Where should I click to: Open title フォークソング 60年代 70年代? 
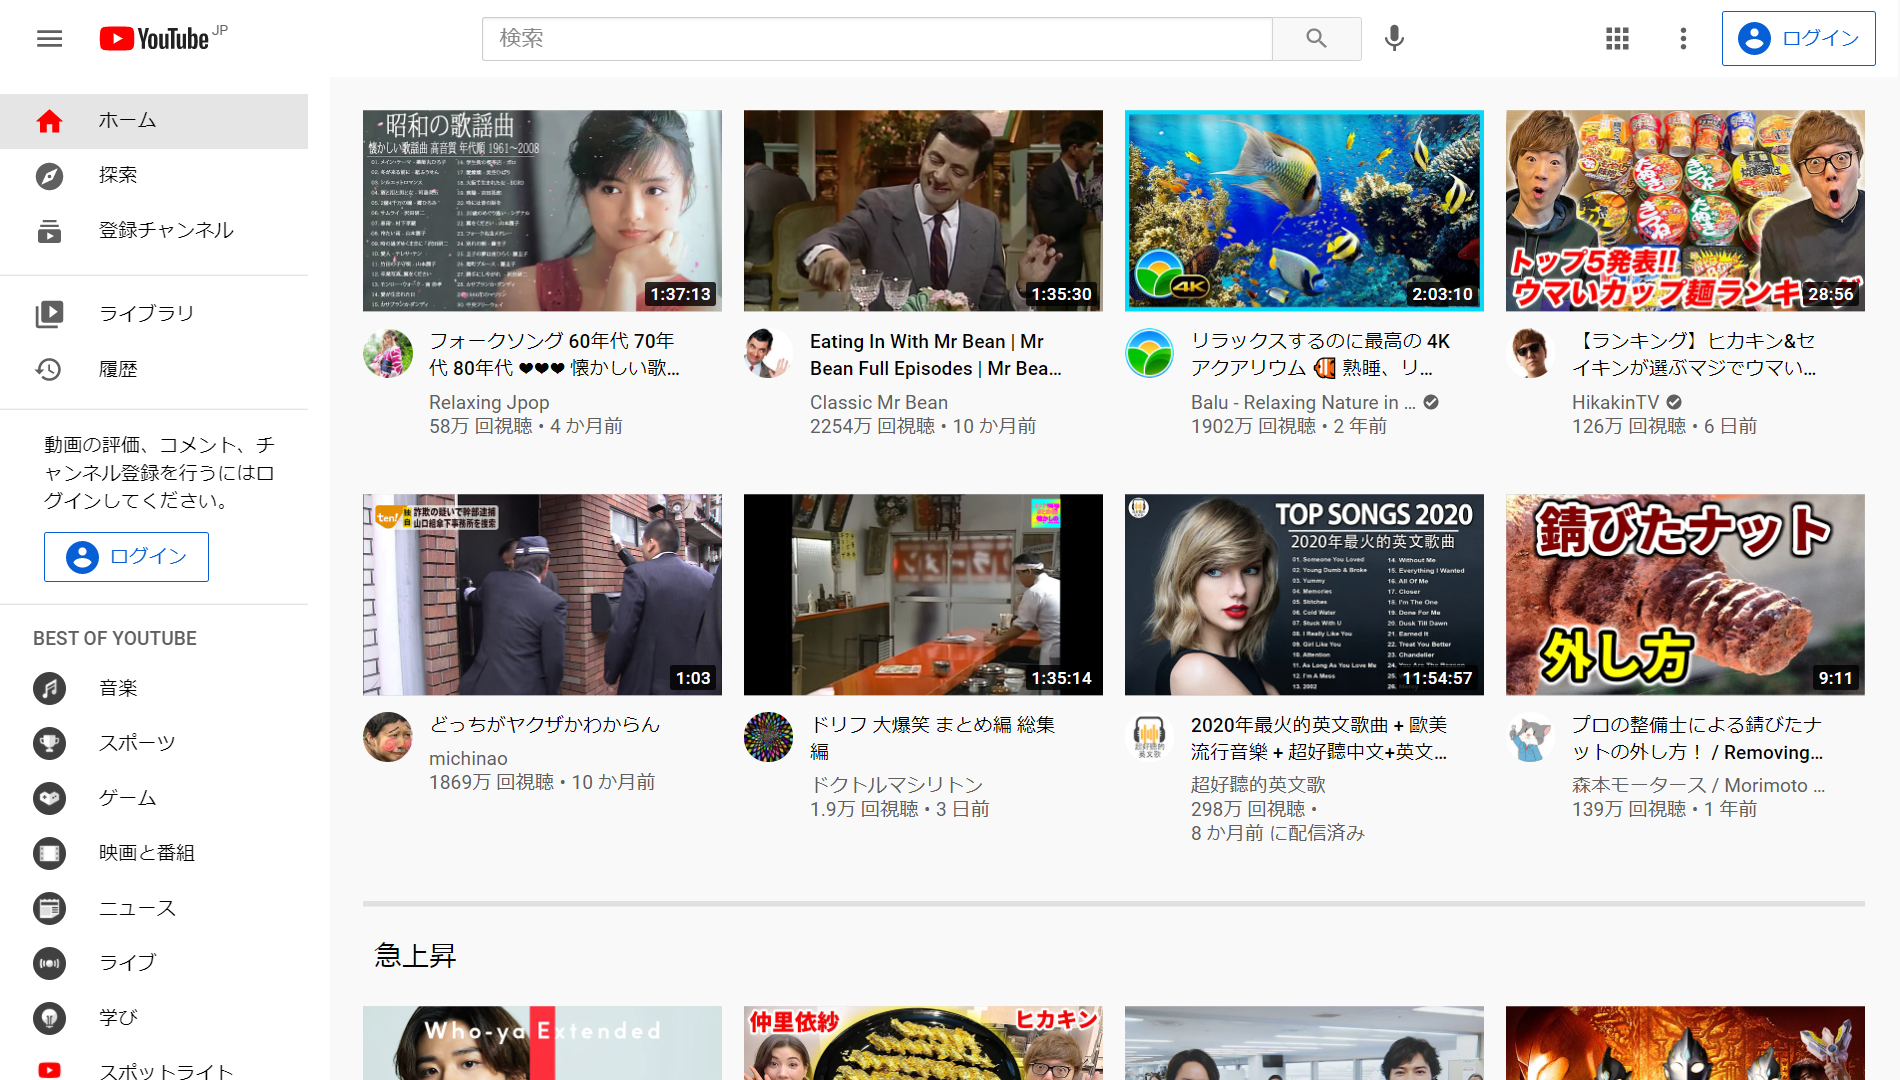(554, 354)
